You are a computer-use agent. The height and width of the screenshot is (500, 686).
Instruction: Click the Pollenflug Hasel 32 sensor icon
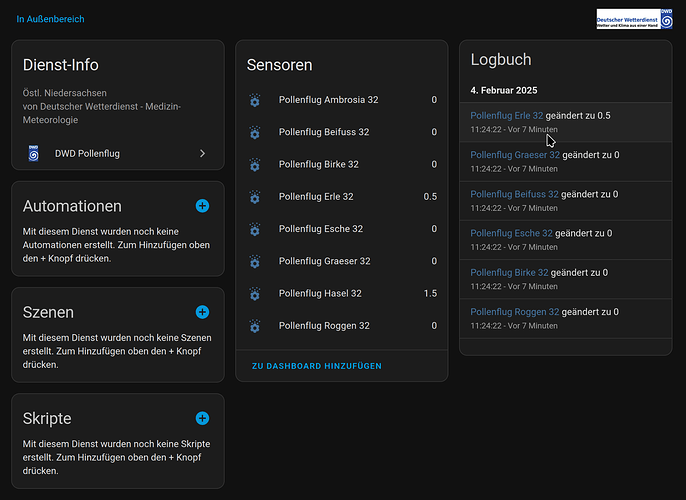[255, 294]
